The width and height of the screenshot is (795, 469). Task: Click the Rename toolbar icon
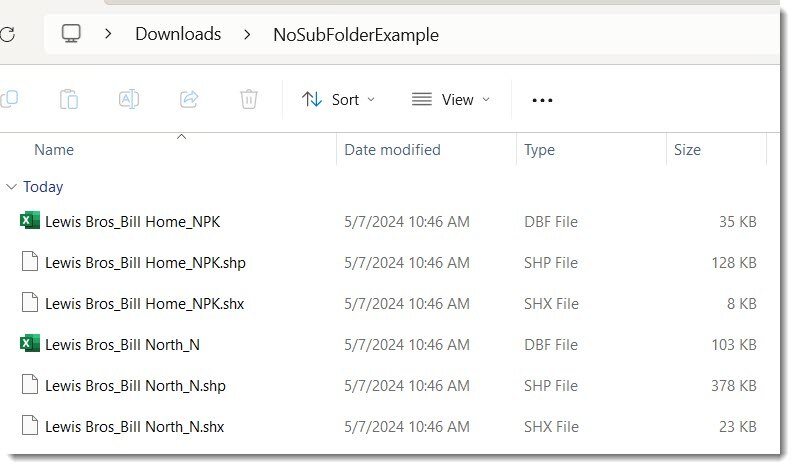pyautogui.click(x=129, y=99)
